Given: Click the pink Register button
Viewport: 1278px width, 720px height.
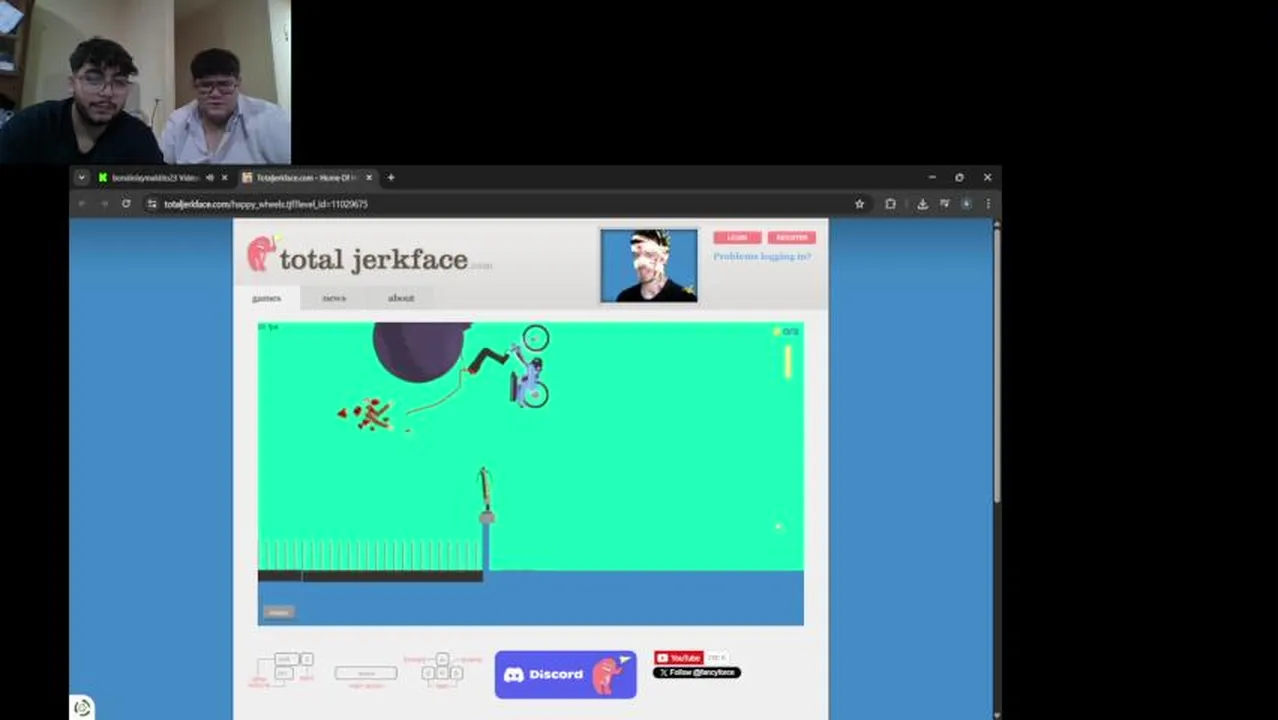Looking at the screenshot, I should pyautogui.click(x=792, y=238).
